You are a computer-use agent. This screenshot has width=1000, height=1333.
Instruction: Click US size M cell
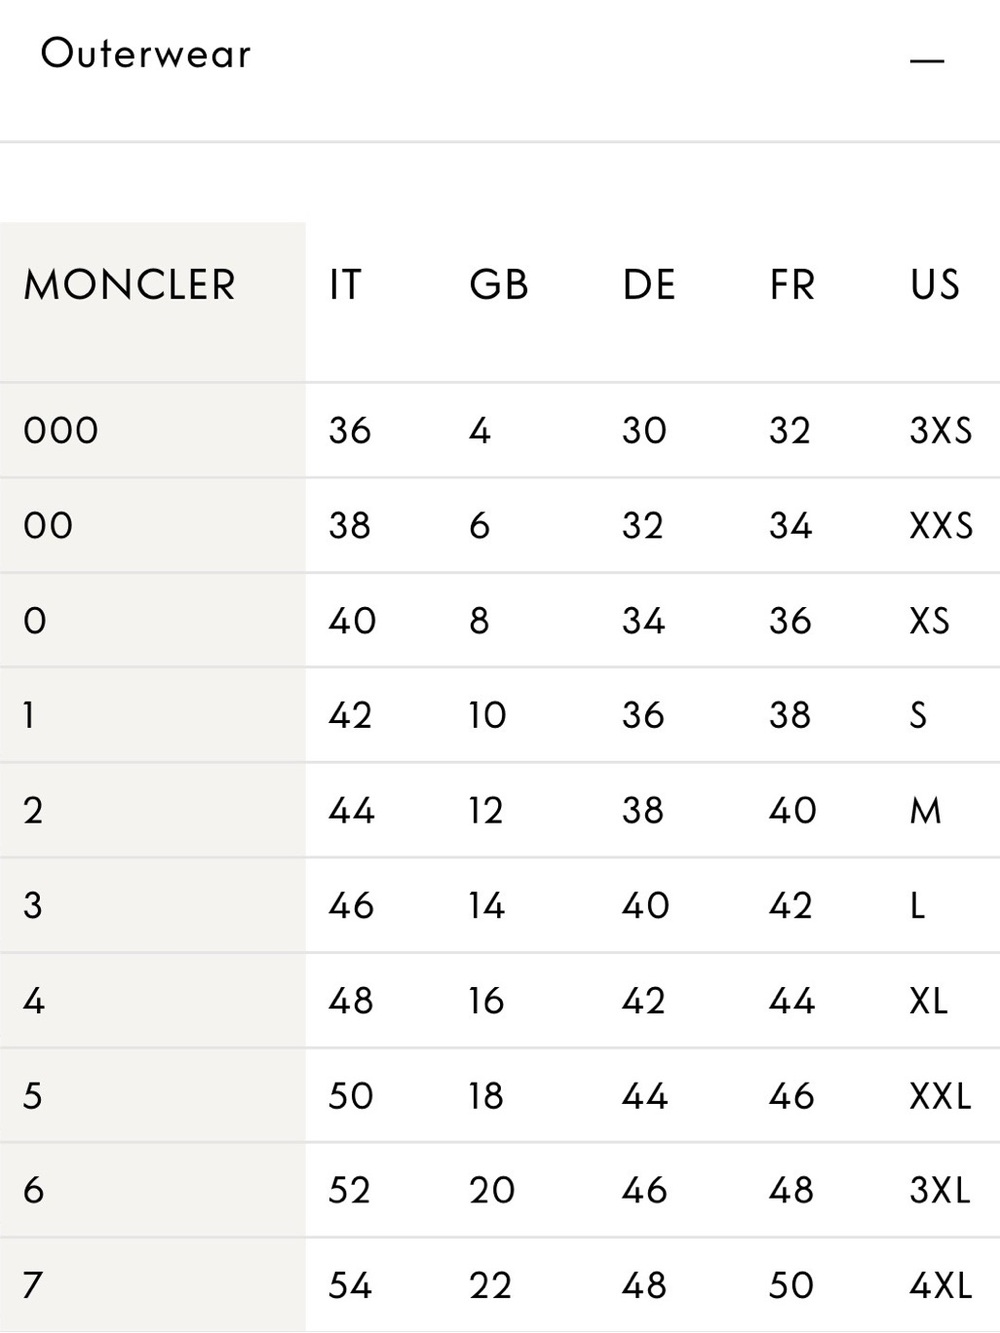tap(925, 811)
